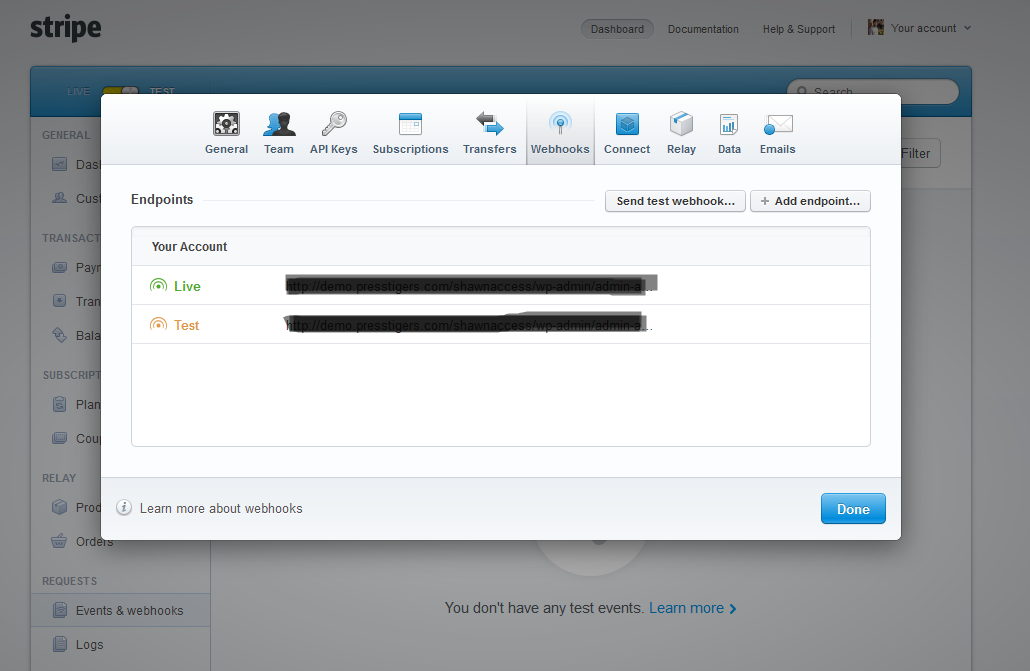This screenshot has height=671, width=1030.
Task: Open the Data report icon
Action: (729, 124)
